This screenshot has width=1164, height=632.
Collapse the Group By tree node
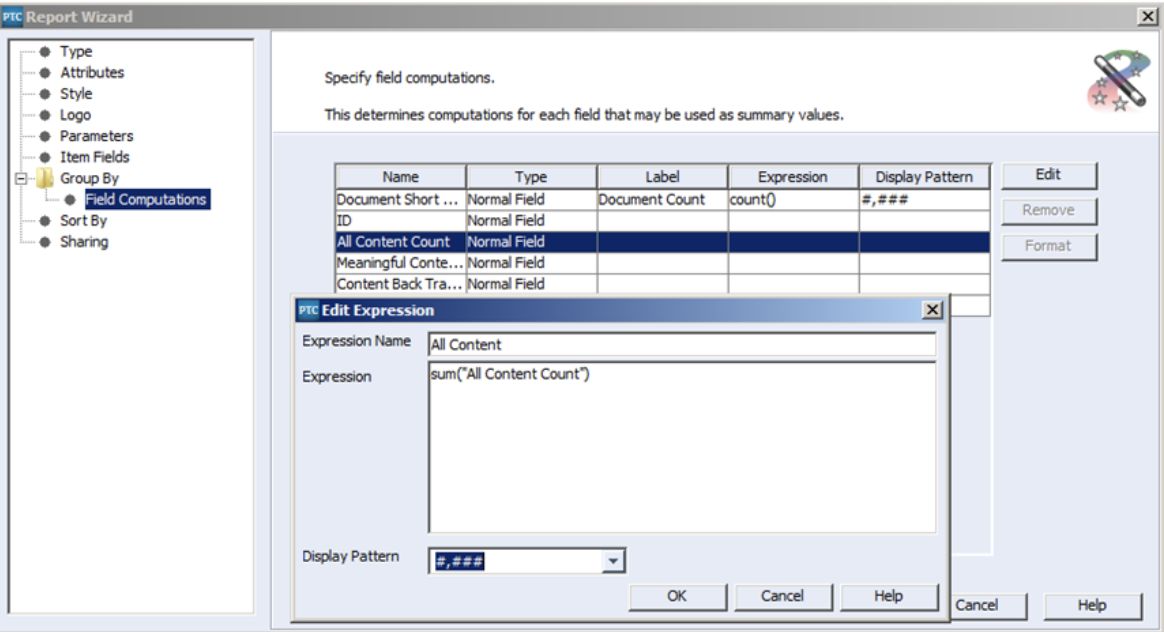[x=21, y=178]
